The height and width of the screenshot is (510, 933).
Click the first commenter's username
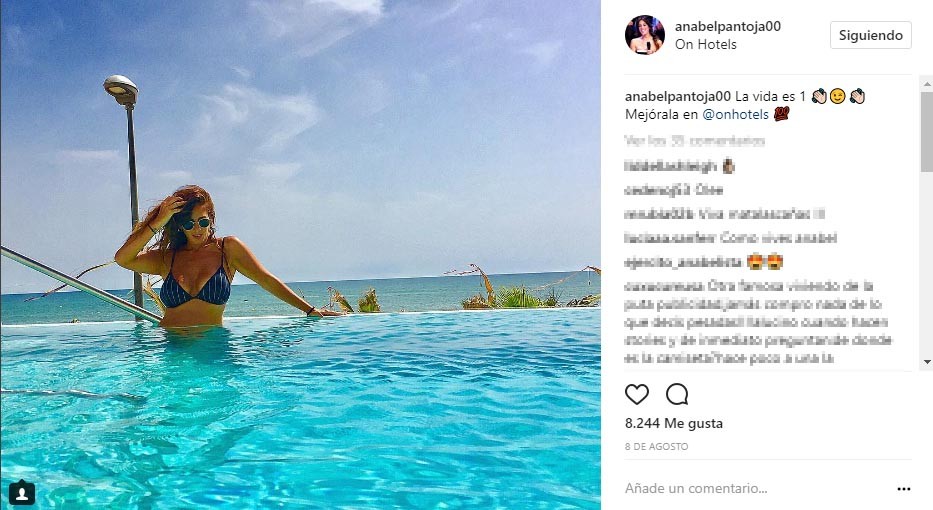point(671,167)
